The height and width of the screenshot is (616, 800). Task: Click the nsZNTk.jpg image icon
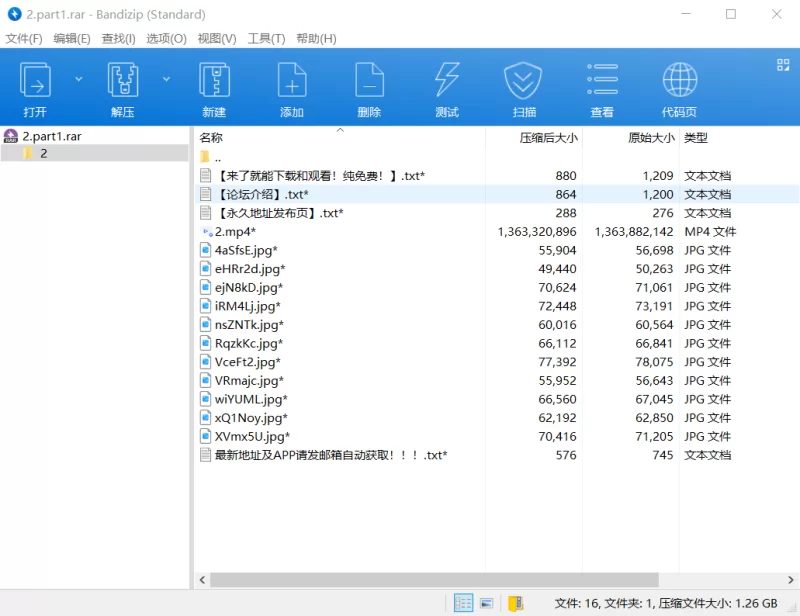[205, 325]
